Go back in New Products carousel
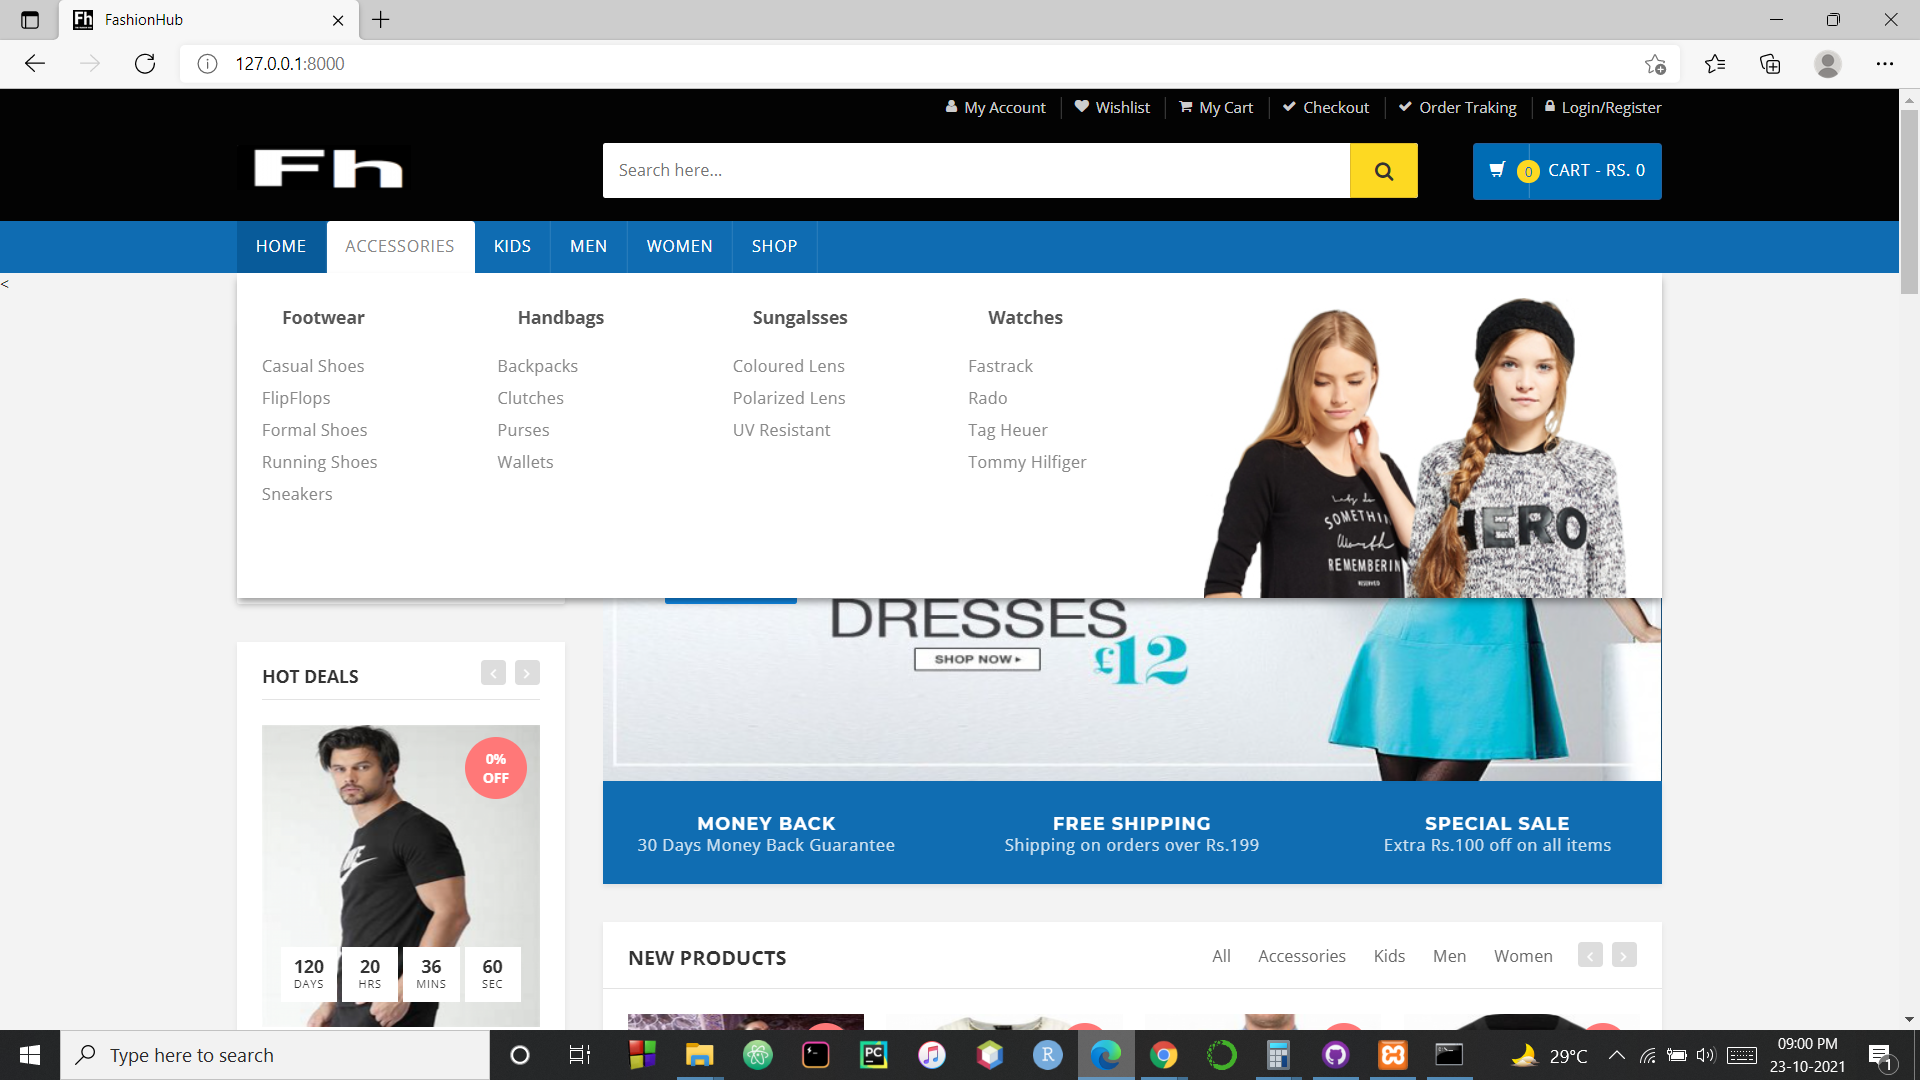Screen dimensions: 1920x1080 pyautogui.click(x=1590, y=955)
